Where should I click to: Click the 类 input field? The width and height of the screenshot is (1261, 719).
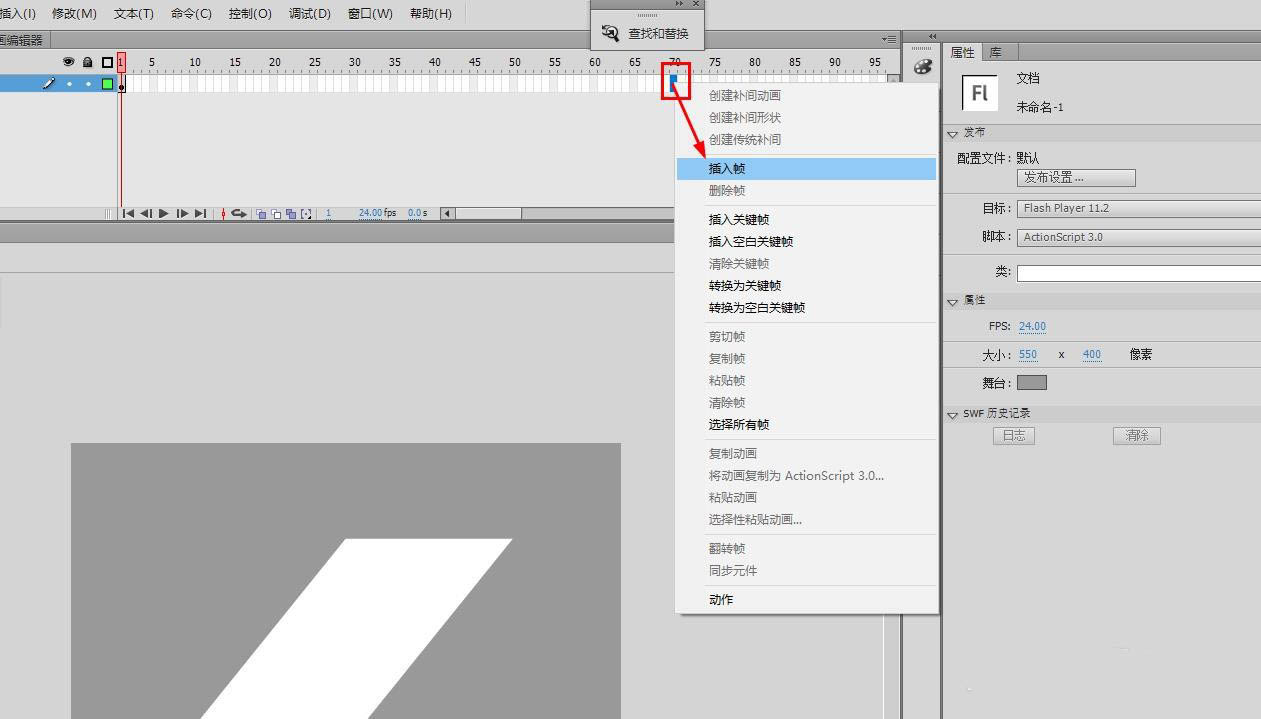tap(1139, 272)
